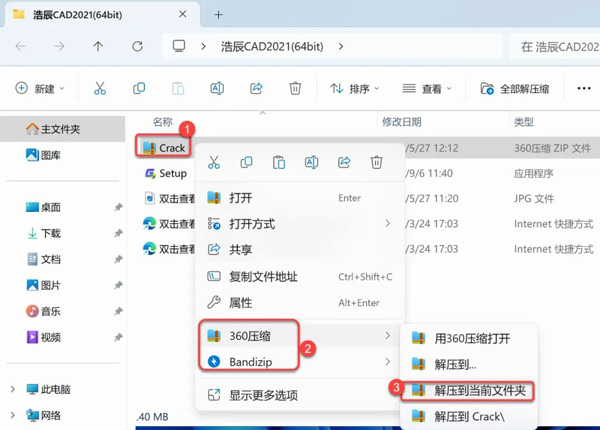Image resolution: width=600 pixels, height=430 pixels.
Task: Select 主文件夹 in the sidebar
Action: click(x=62, y=129)
